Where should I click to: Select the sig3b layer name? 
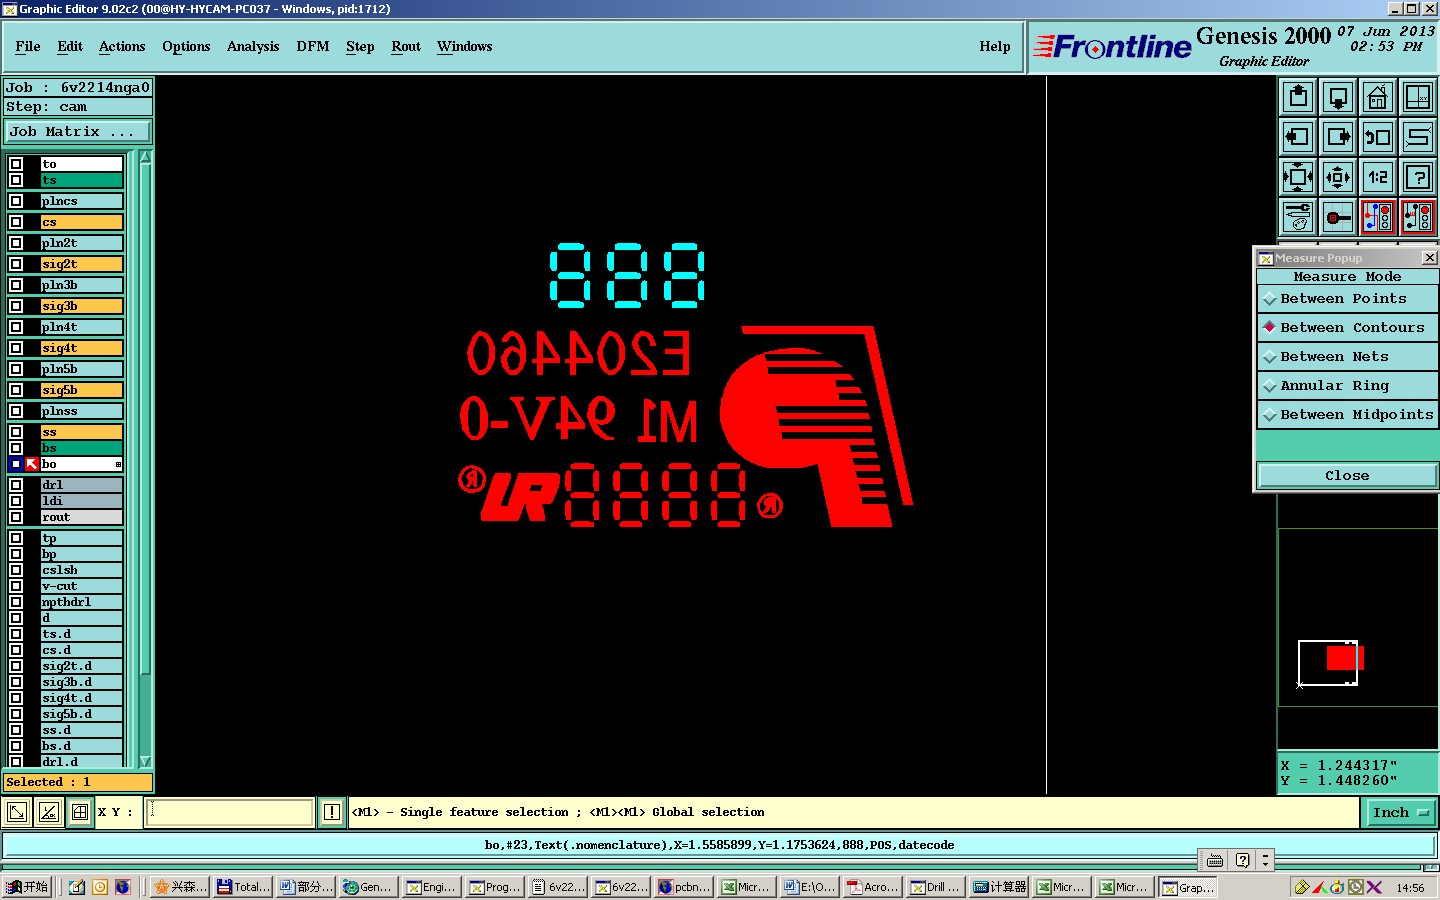pyautogui.click(x=81, y=306)
